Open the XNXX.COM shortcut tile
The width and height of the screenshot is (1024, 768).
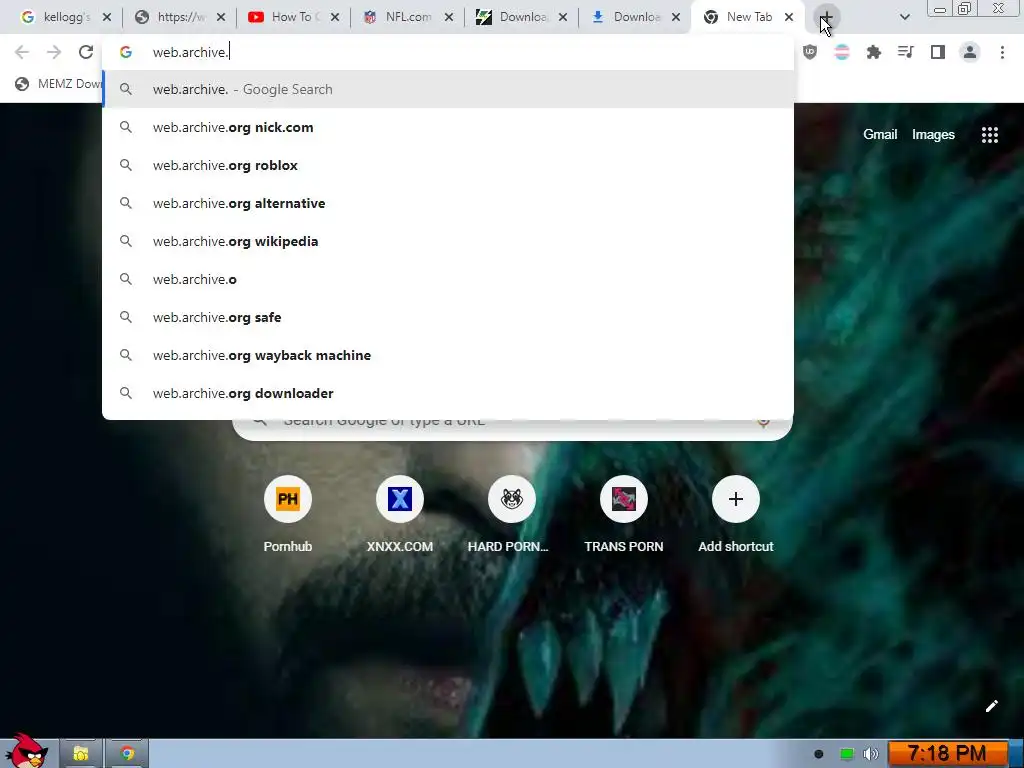tap(400, 515)
